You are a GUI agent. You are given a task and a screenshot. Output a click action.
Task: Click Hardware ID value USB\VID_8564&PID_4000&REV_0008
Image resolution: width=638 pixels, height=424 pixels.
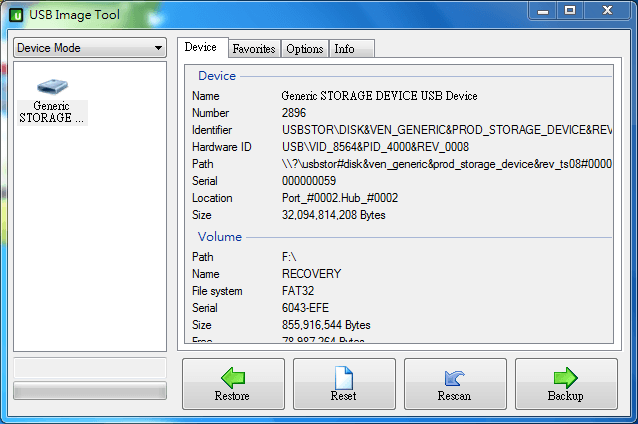[x=376, y=147]
